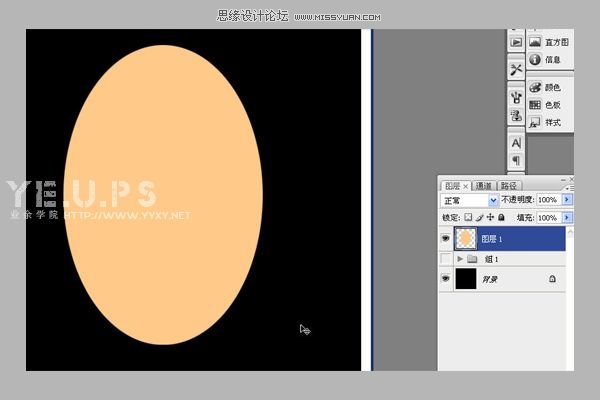The height and width of the screenshot is (400, 600).
Task: Click the orange ellipse on canvas
Action: click(x=163, y=195)
